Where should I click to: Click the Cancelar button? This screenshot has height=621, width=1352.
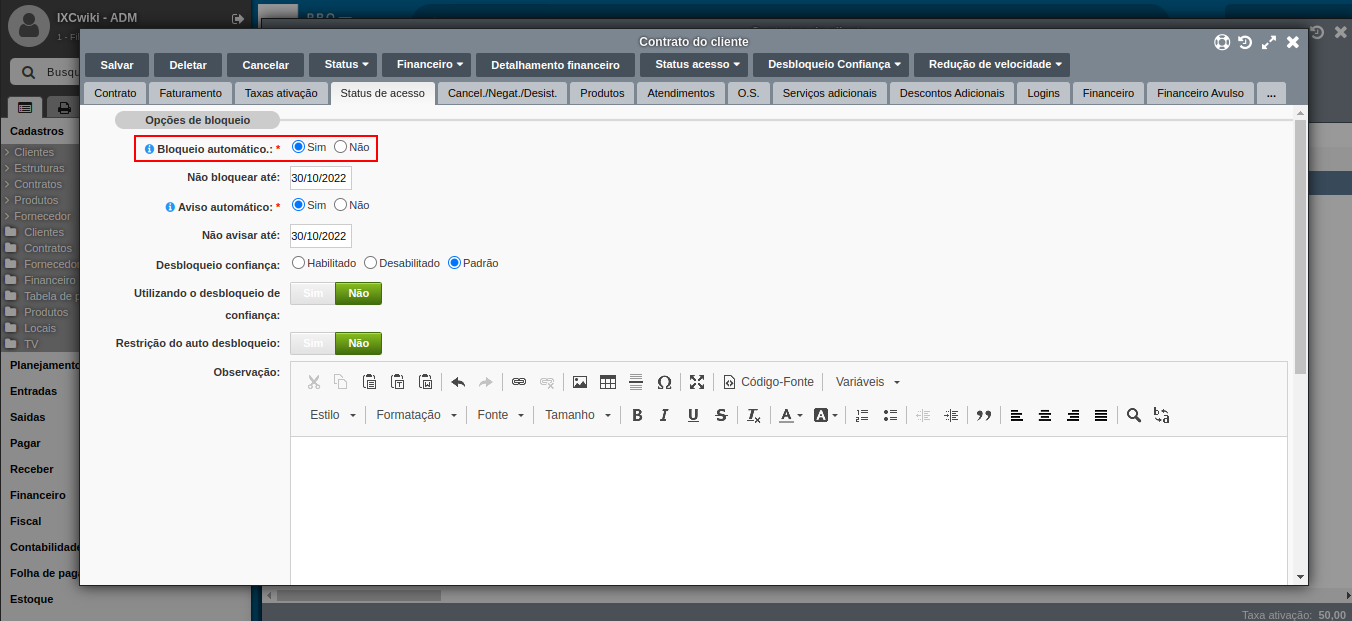pos(266,65)
